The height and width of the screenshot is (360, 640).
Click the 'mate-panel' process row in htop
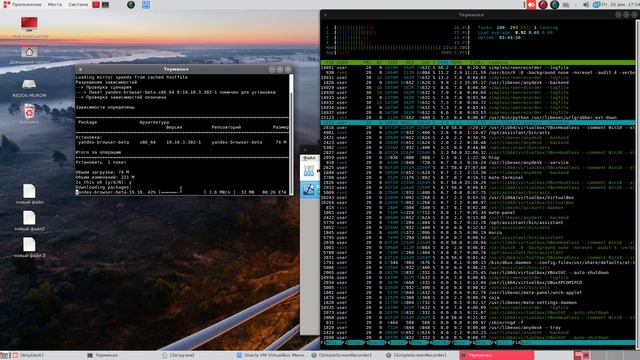coord(478,213)
